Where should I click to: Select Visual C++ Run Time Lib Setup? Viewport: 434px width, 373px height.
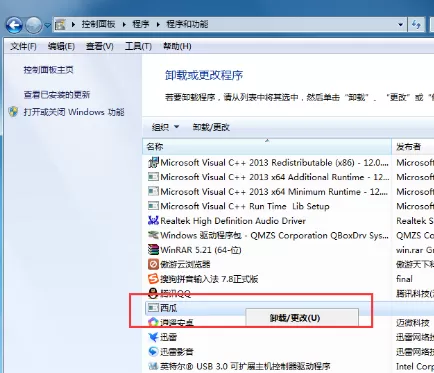(x=245, y=206)
